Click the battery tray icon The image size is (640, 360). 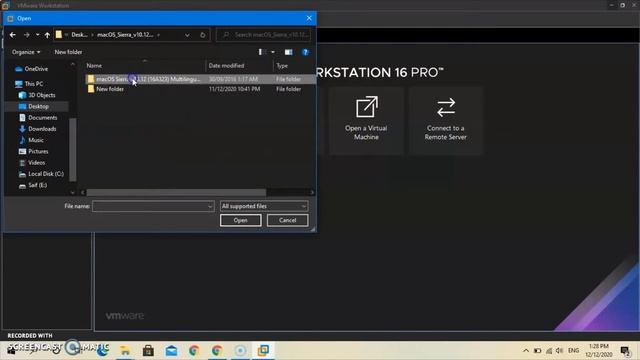click(538, 351)
